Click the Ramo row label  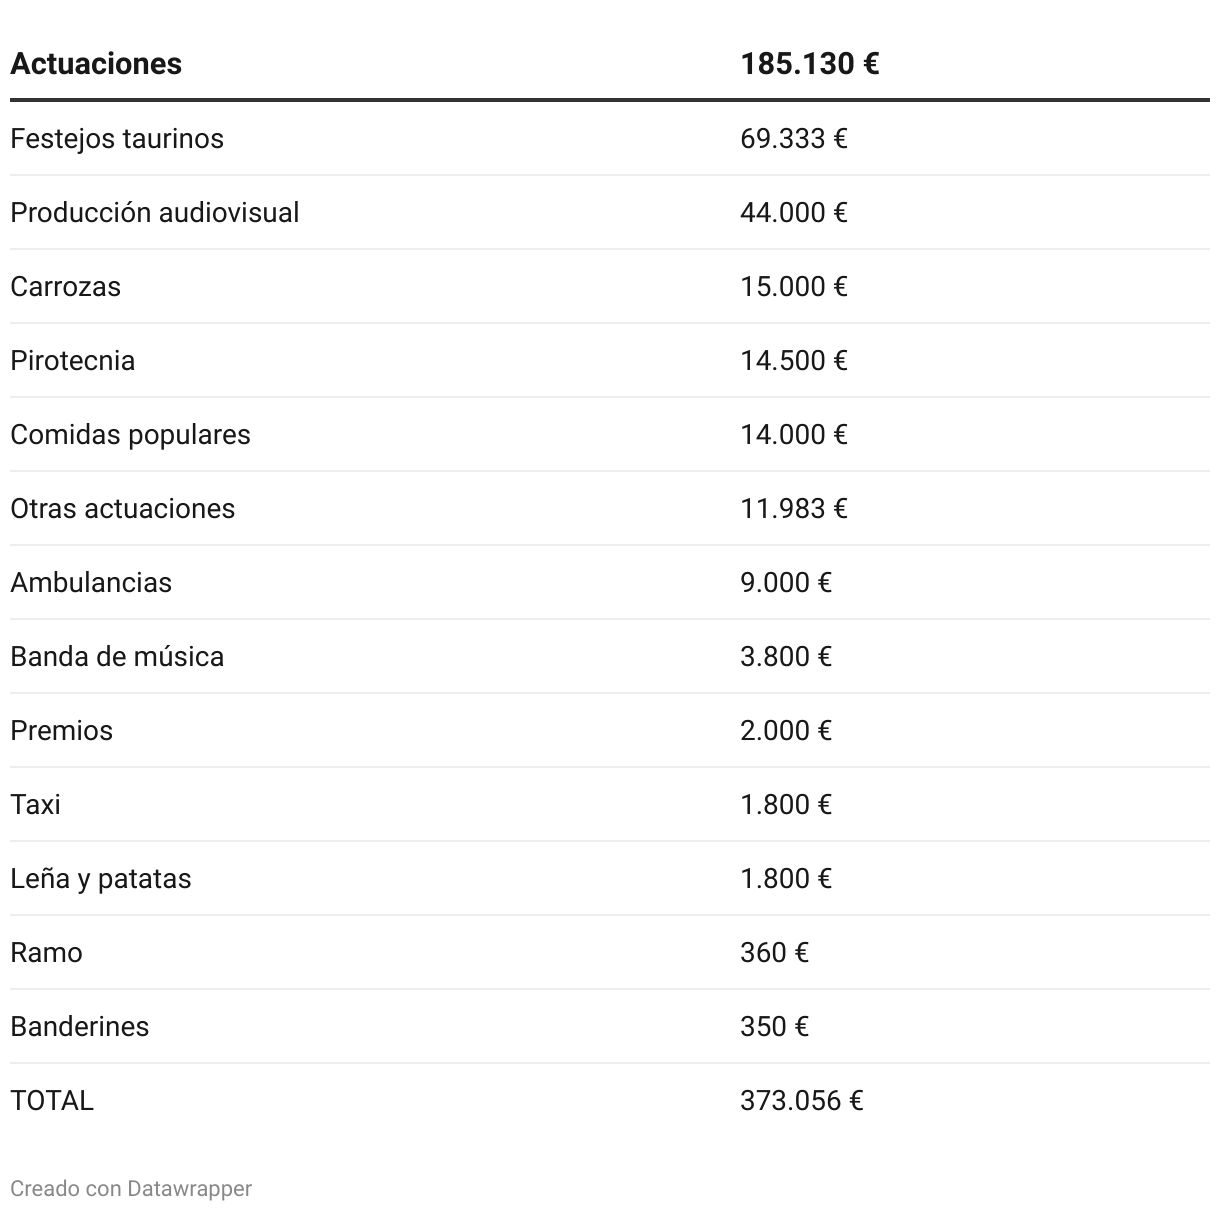47,952
